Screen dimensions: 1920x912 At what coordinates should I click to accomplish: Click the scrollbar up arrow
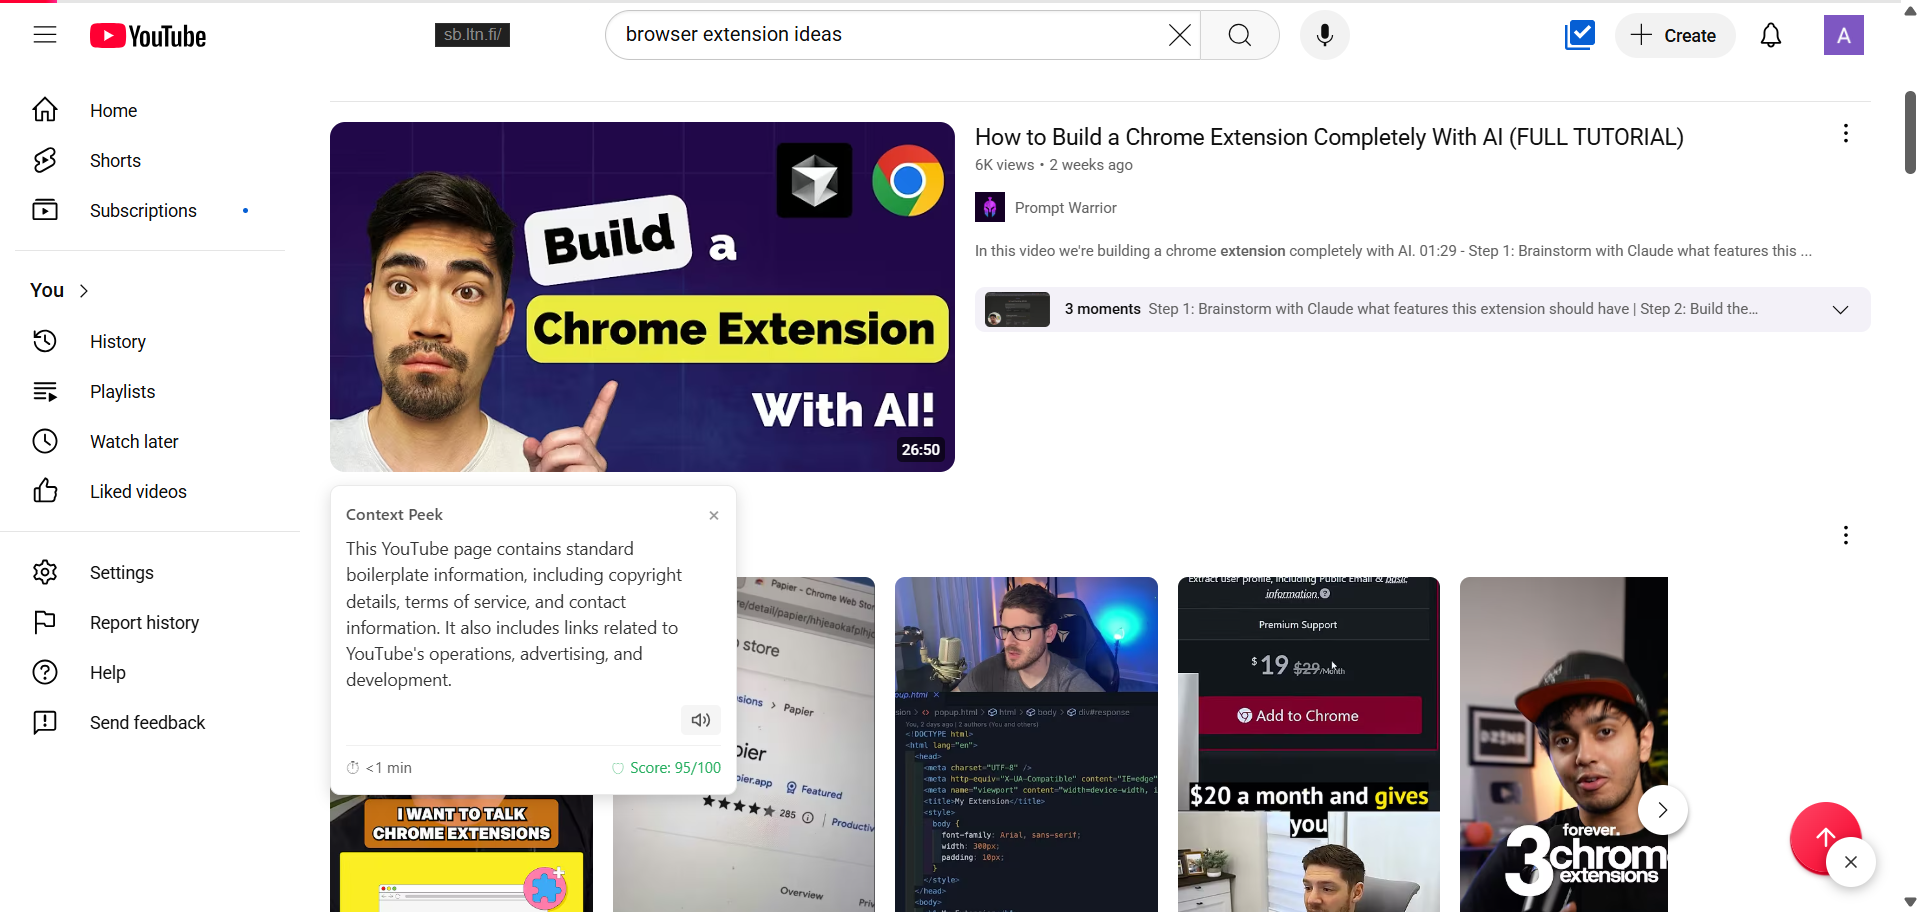click(x=1910, y=10)
